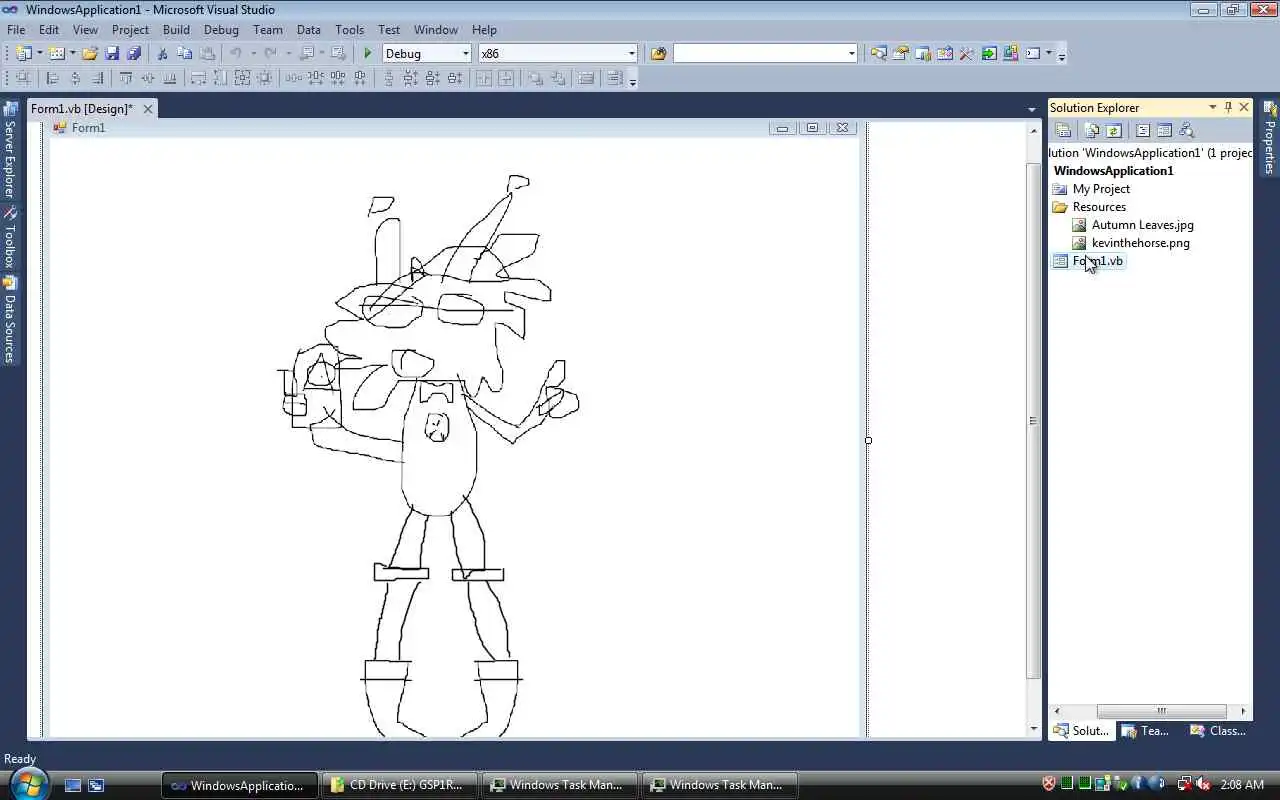Screen dimensions: 1280x800
Task: Open the Debug menu
Action: (221, 30)
